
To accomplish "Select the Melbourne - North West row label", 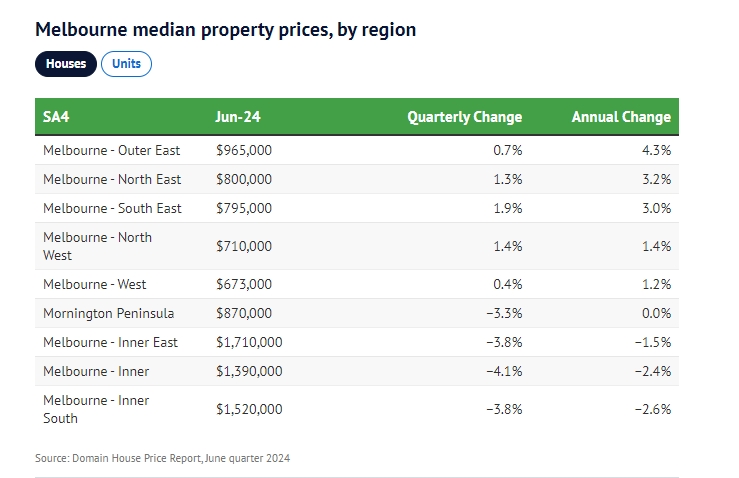I will pyautogui.click(x=98, y=246).
